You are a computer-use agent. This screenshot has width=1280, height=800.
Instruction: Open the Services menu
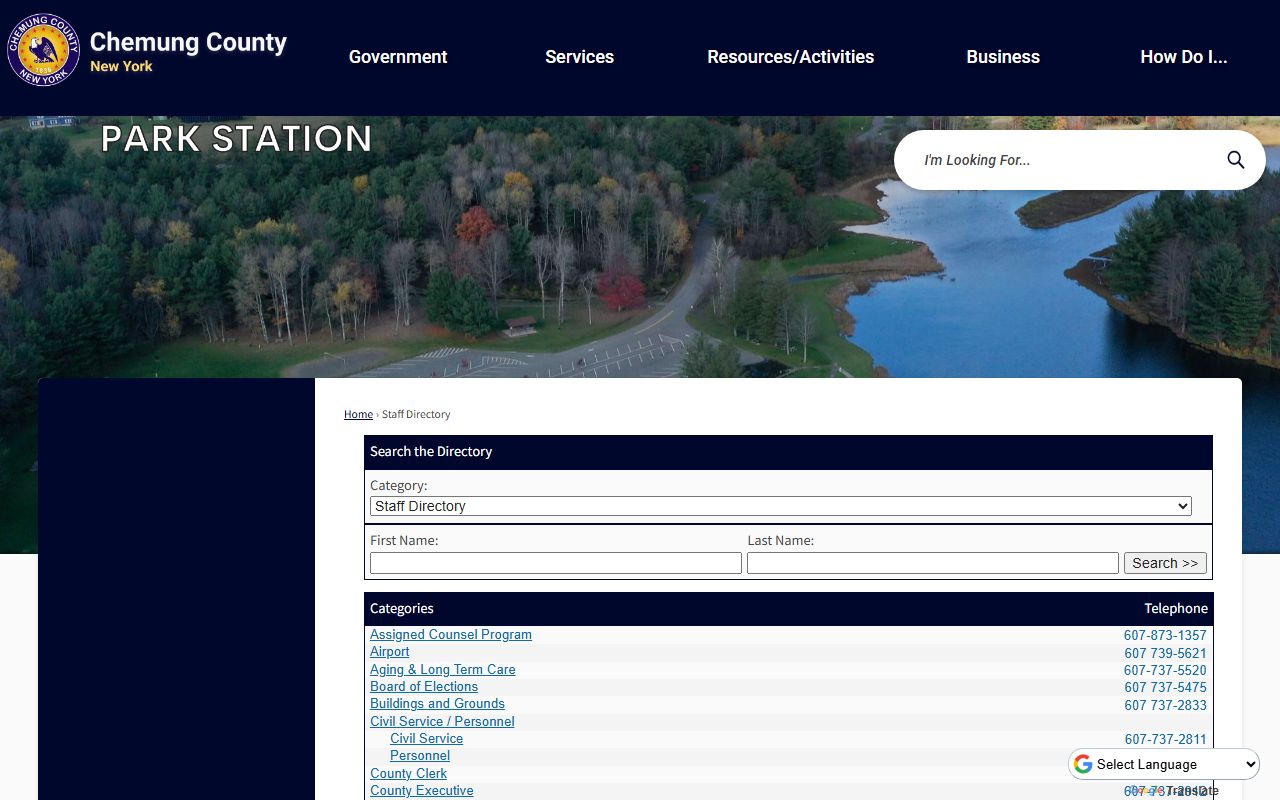click(579, 57)
